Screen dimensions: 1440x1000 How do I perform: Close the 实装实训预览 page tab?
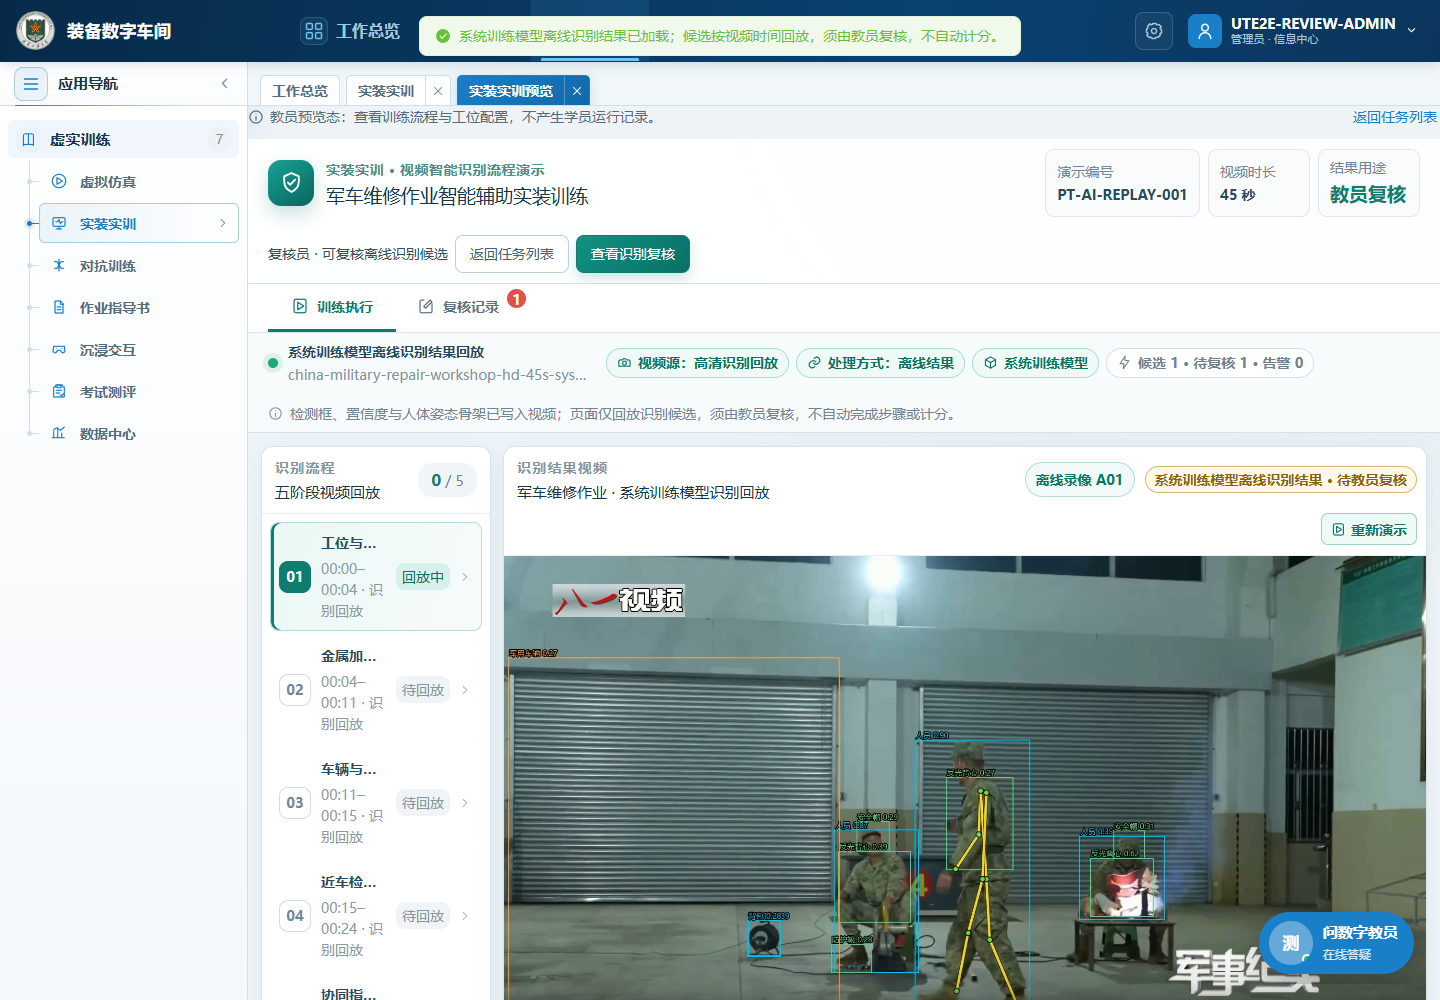coord(577,91)
